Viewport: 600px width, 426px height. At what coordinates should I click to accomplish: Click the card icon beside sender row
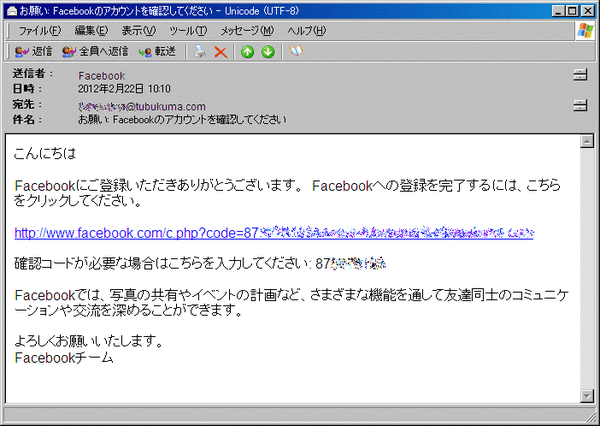click(x=580, y=75)
